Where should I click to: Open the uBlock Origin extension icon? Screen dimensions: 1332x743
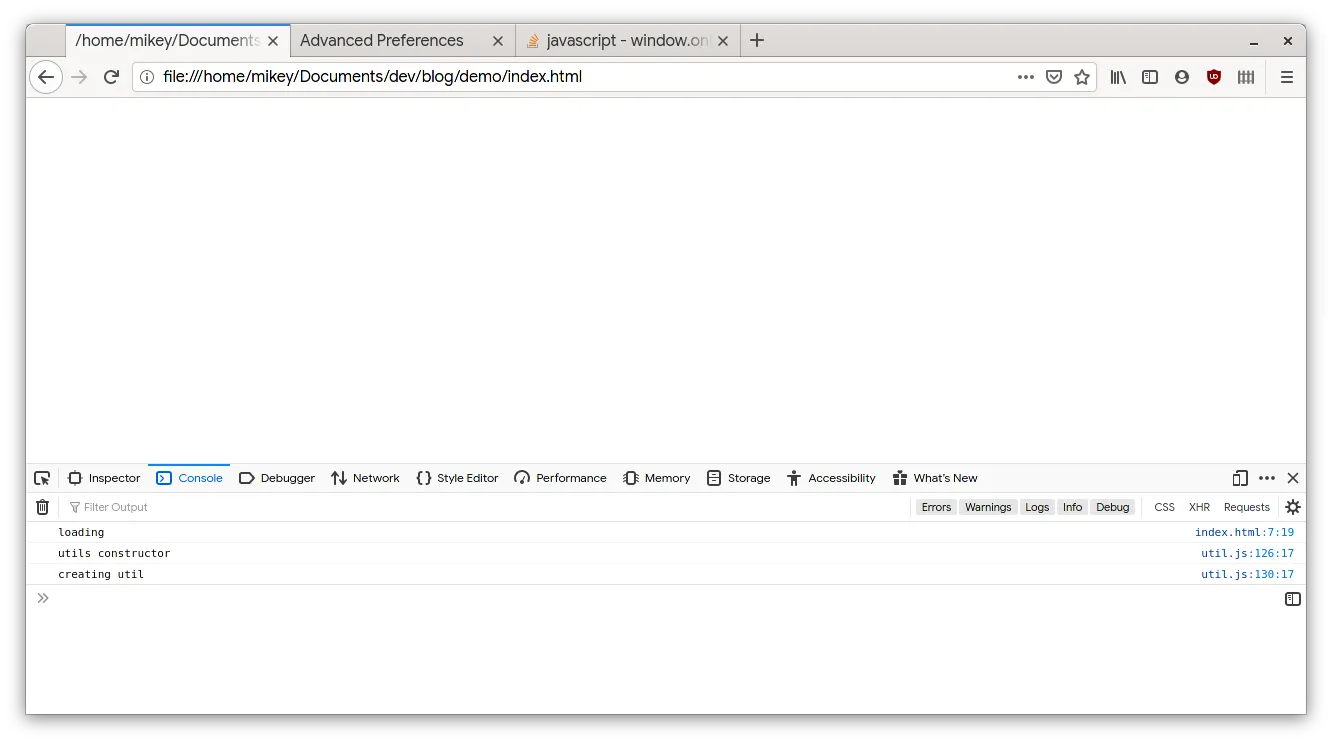[x=1214, y=77]
